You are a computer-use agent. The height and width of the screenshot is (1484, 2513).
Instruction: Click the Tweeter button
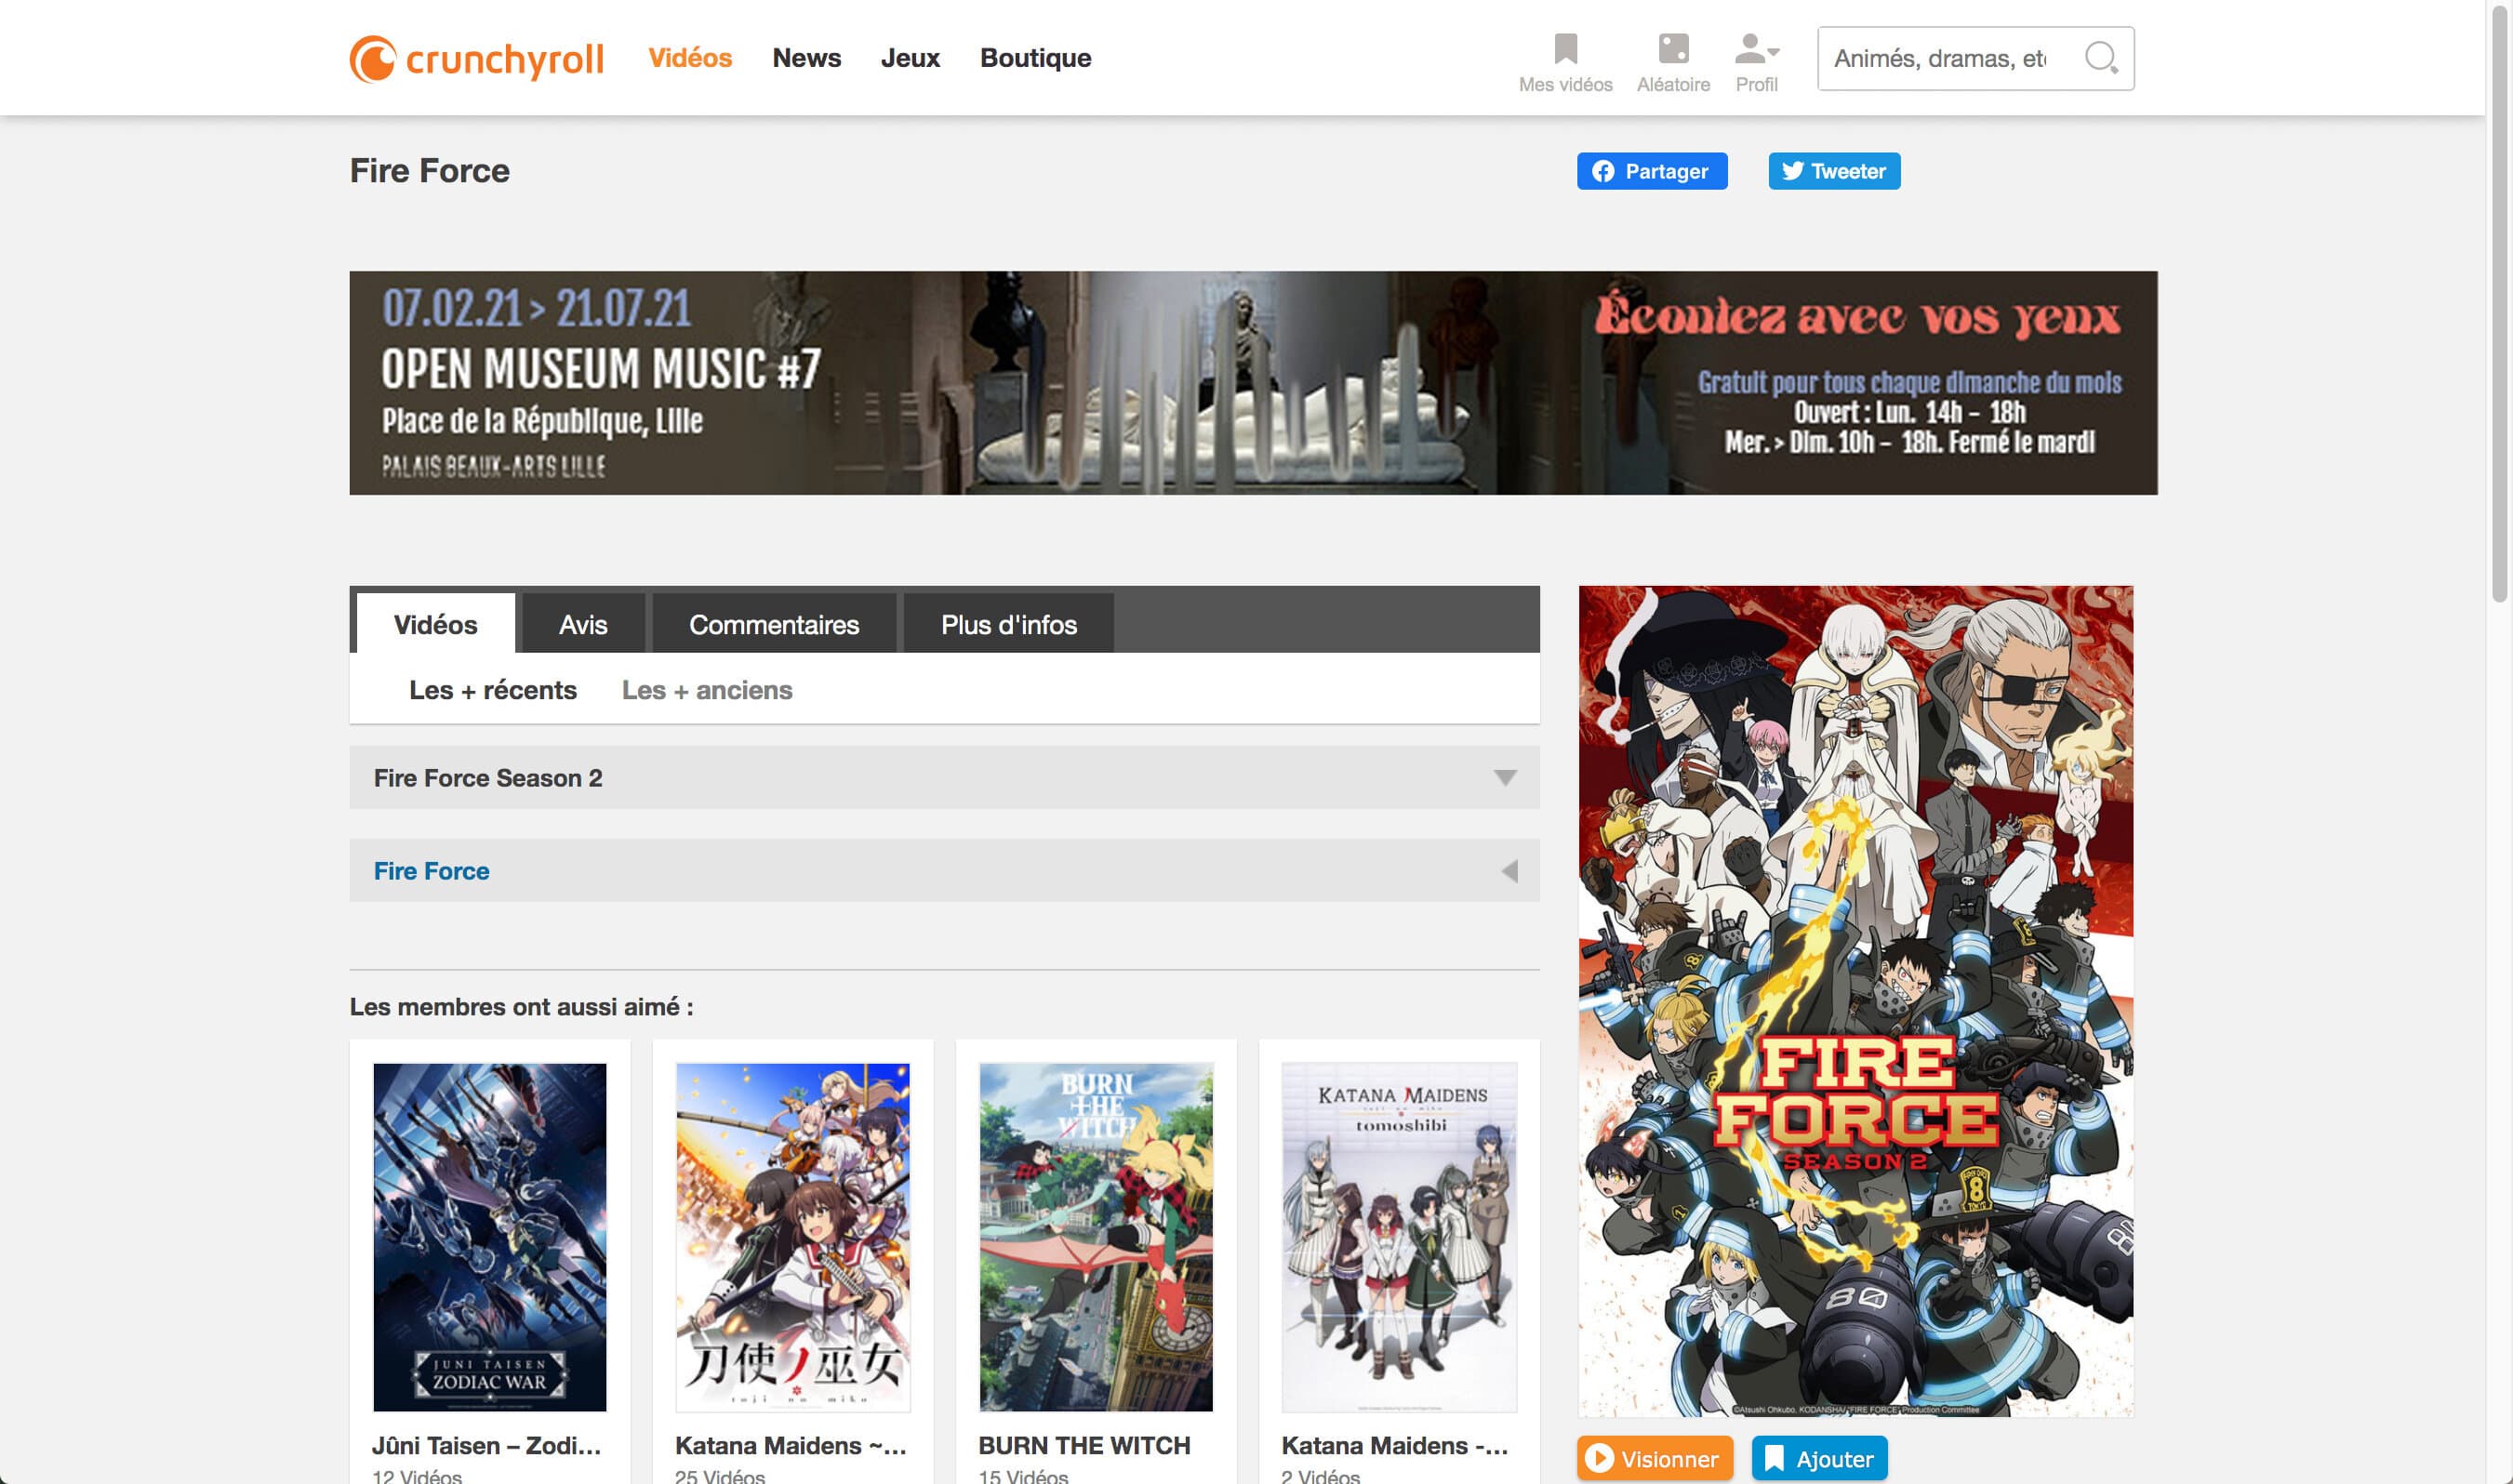[1834, 171]
